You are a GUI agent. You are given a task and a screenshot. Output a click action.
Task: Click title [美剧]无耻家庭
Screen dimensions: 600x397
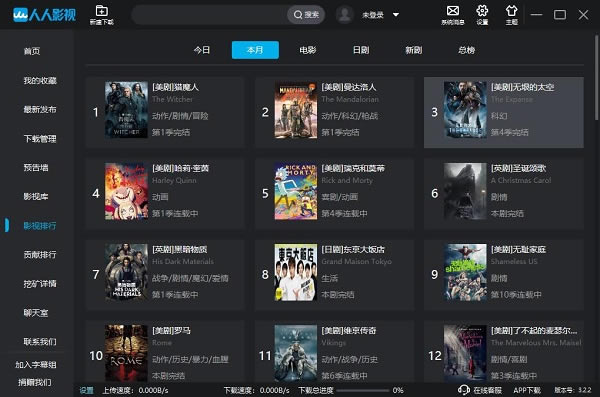(518, 249)
